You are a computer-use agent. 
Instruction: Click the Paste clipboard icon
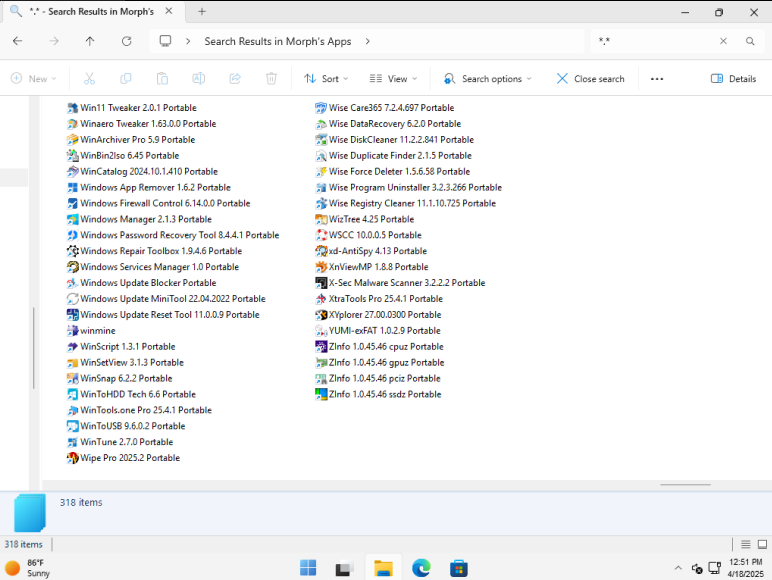(162, 79)
